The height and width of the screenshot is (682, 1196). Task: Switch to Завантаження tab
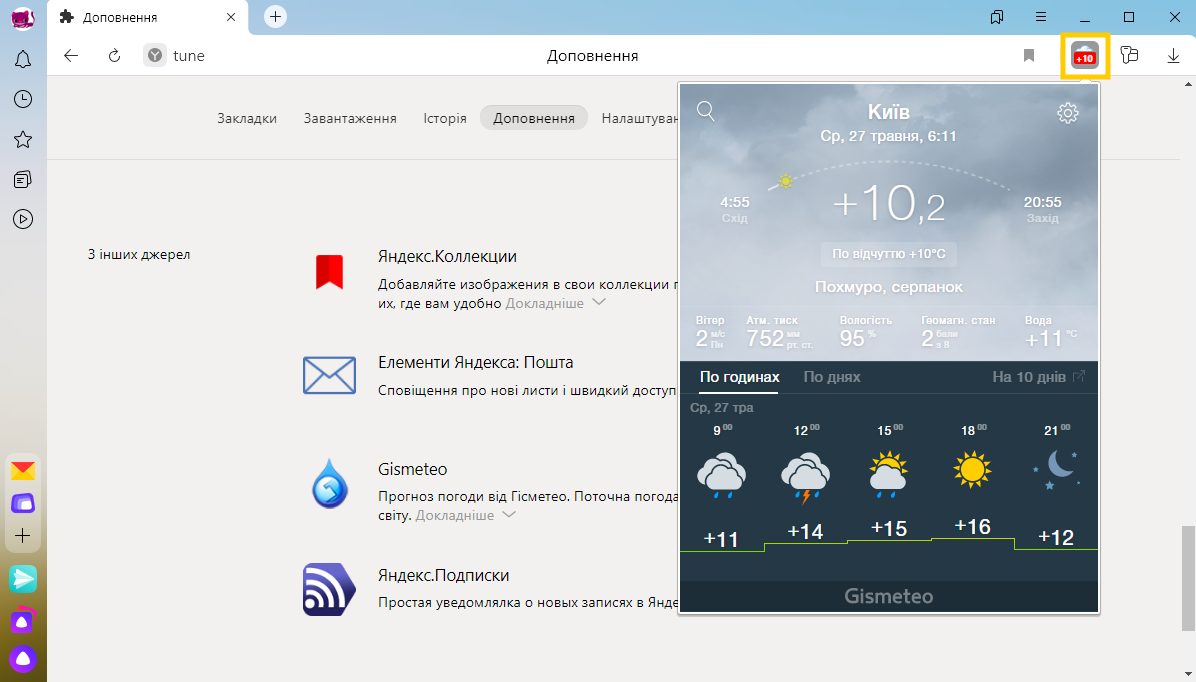coord(350,118)
